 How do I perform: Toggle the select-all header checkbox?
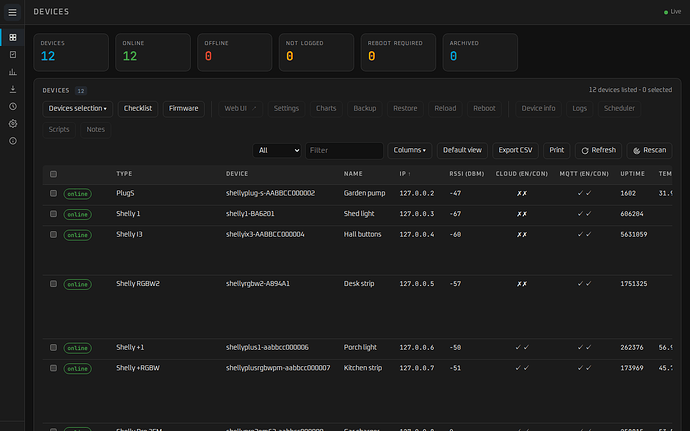53,174
